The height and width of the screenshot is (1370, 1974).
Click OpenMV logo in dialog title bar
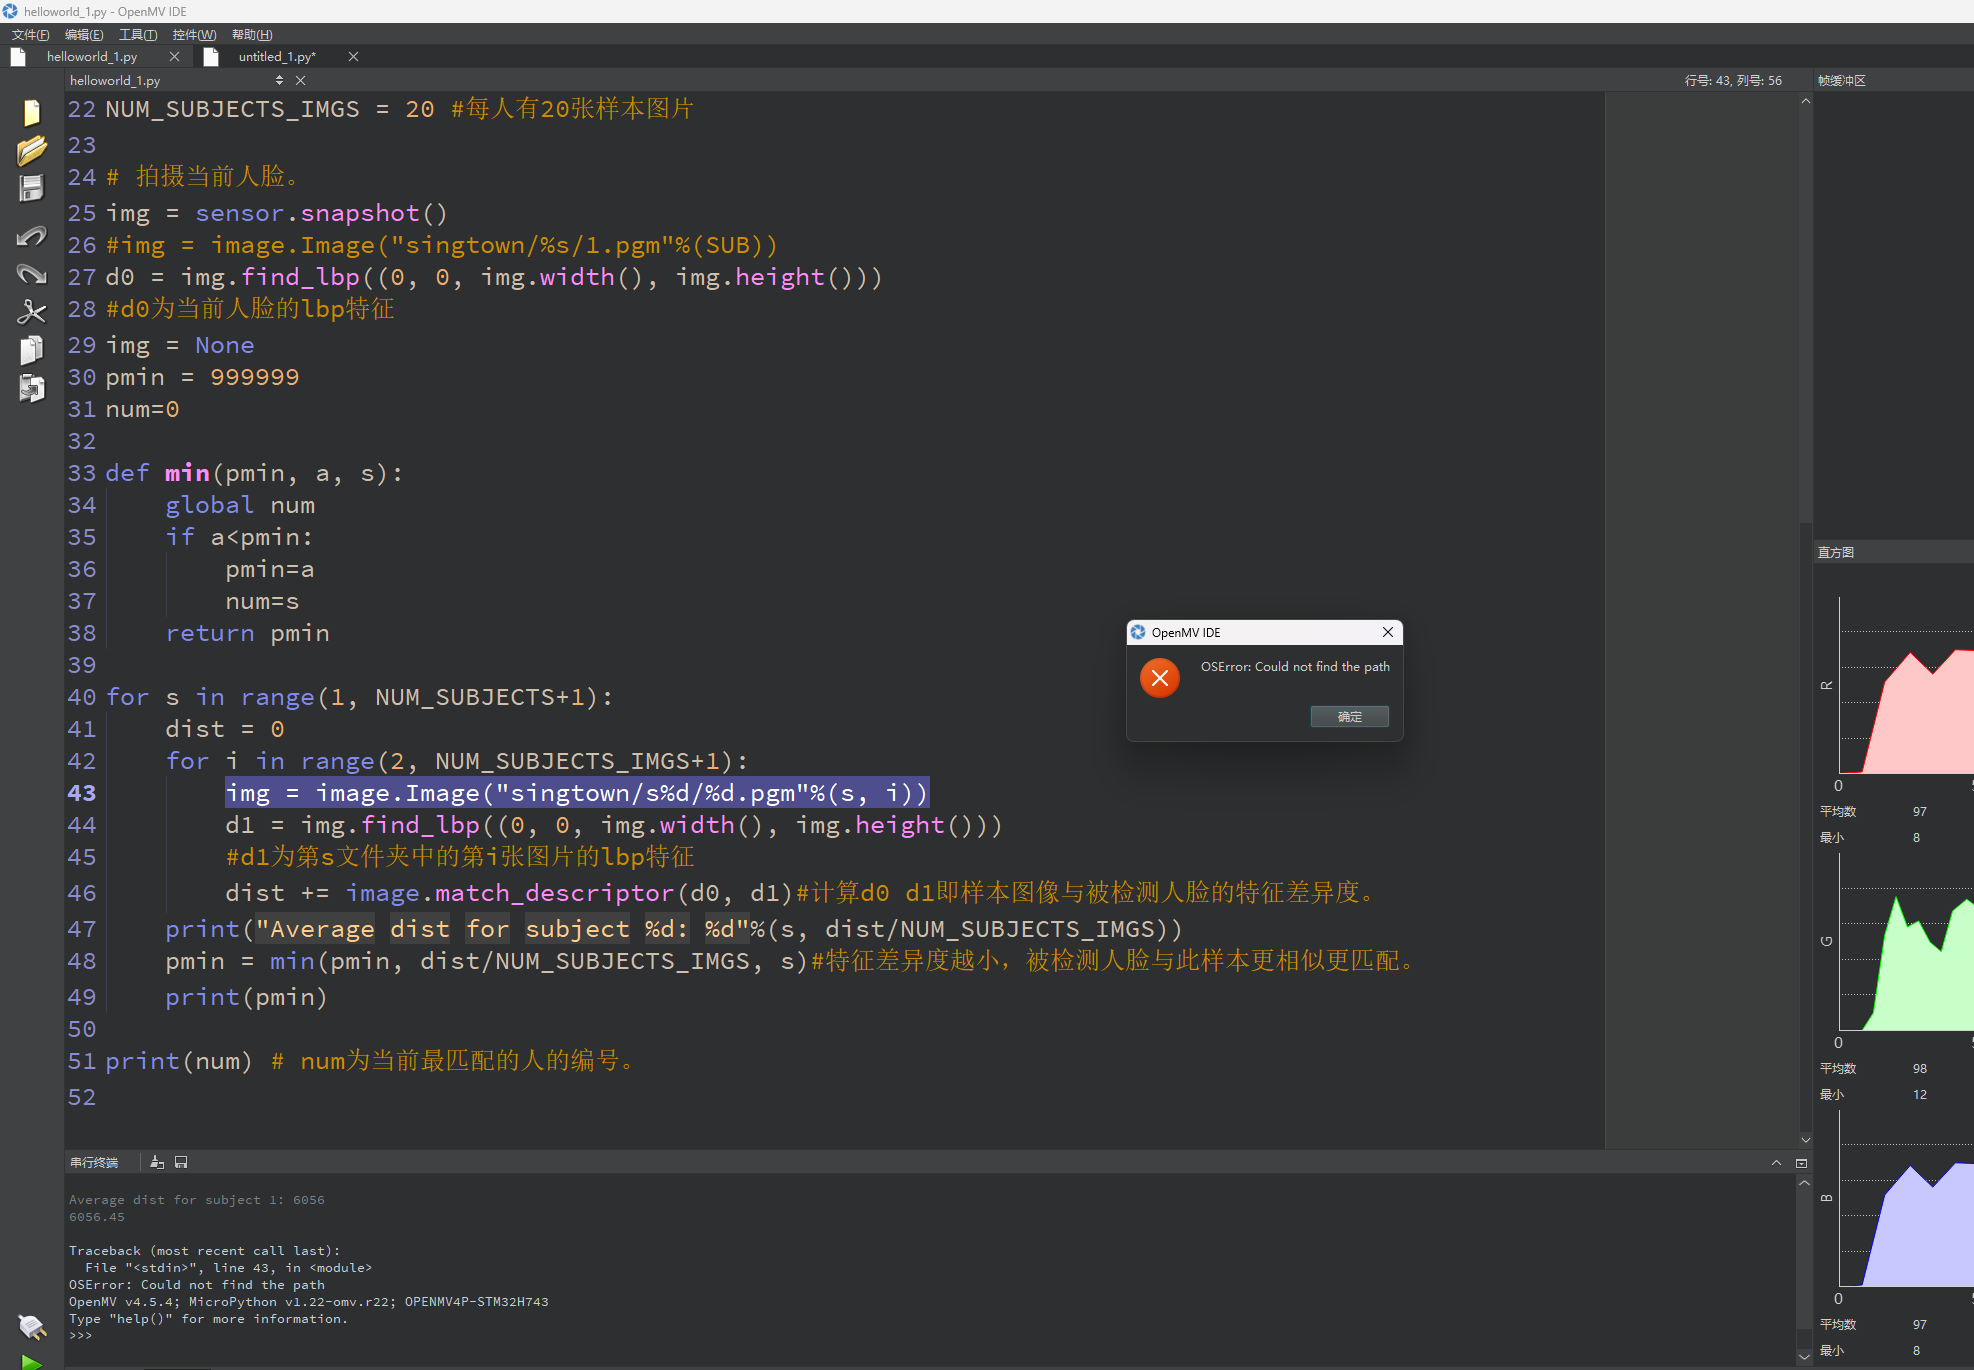coord(1138,632)
